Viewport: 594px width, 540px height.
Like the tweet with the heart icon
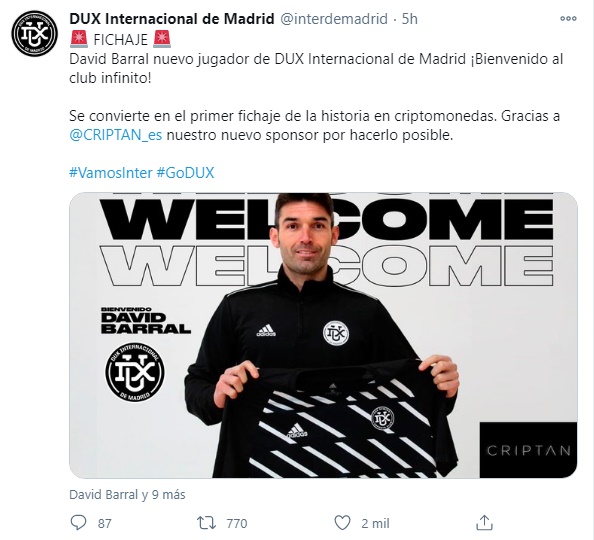coord(342,523)
